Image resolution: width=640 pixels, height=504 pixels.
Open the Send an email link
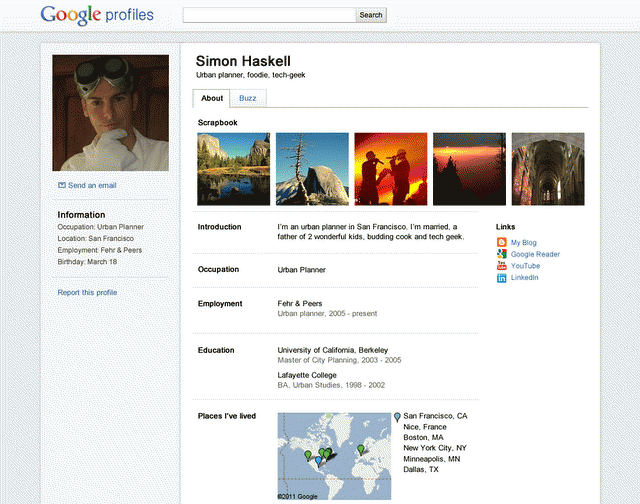[92, 185]
